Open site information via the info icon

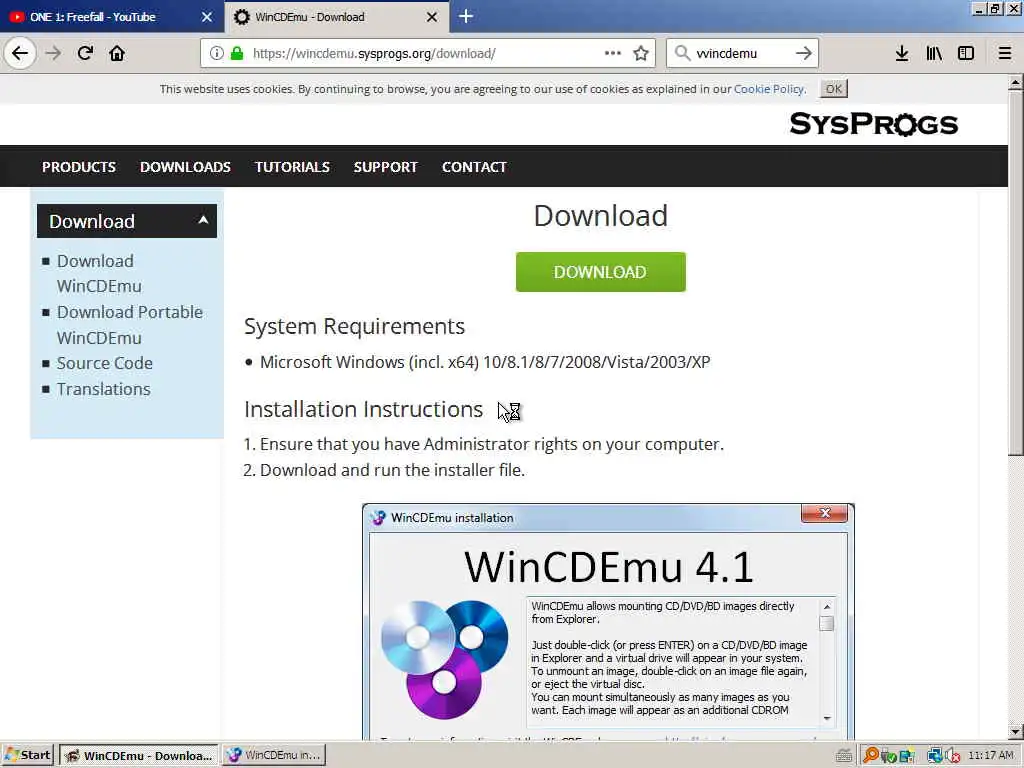[217, 53]
